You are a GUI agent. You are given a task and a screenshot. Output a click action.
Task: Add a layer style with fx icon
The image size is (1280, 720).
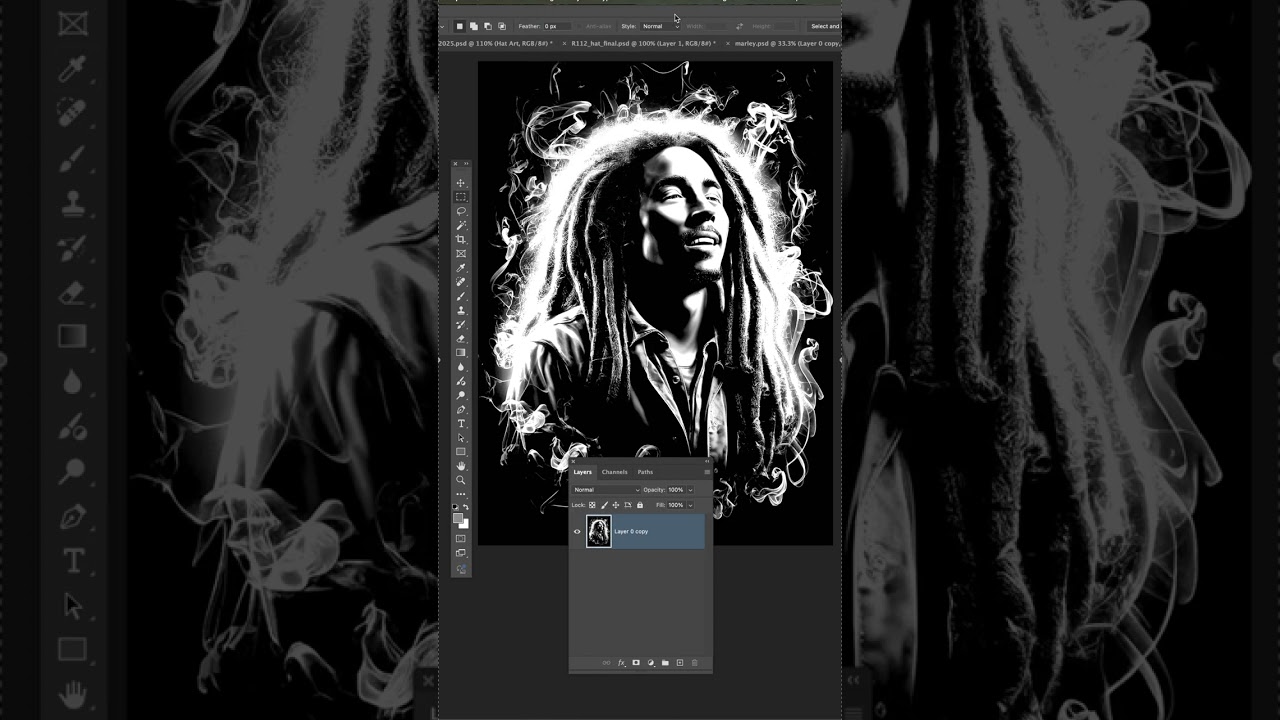[x=621, y=663]
